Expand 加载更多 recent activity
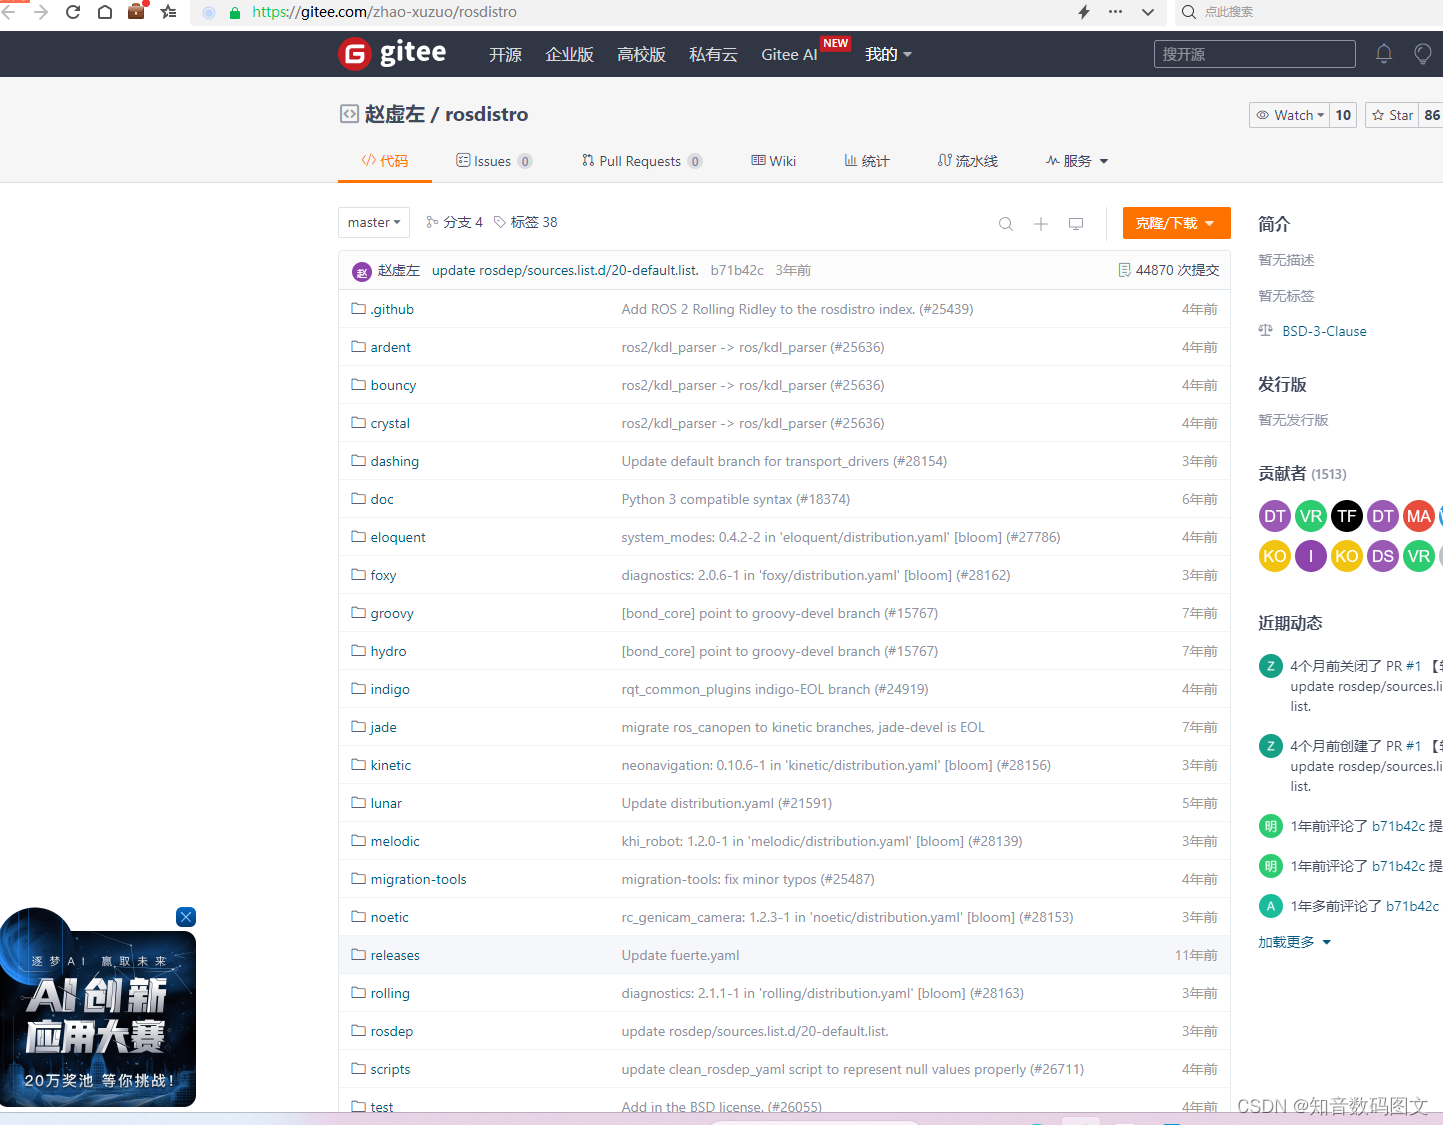 [1294, 942]
